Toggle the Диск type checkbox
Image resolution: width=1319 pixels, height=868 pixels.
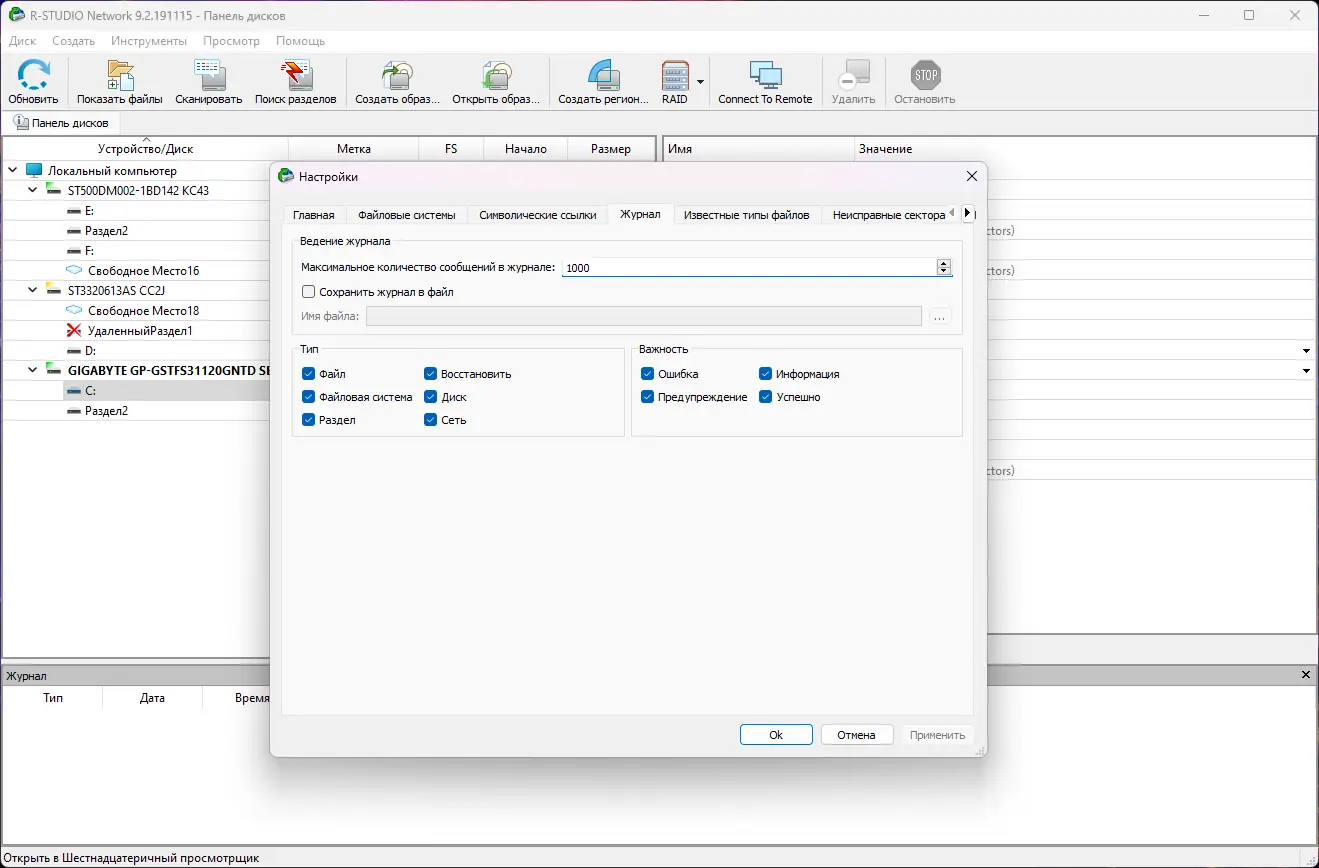click(431, 397)
